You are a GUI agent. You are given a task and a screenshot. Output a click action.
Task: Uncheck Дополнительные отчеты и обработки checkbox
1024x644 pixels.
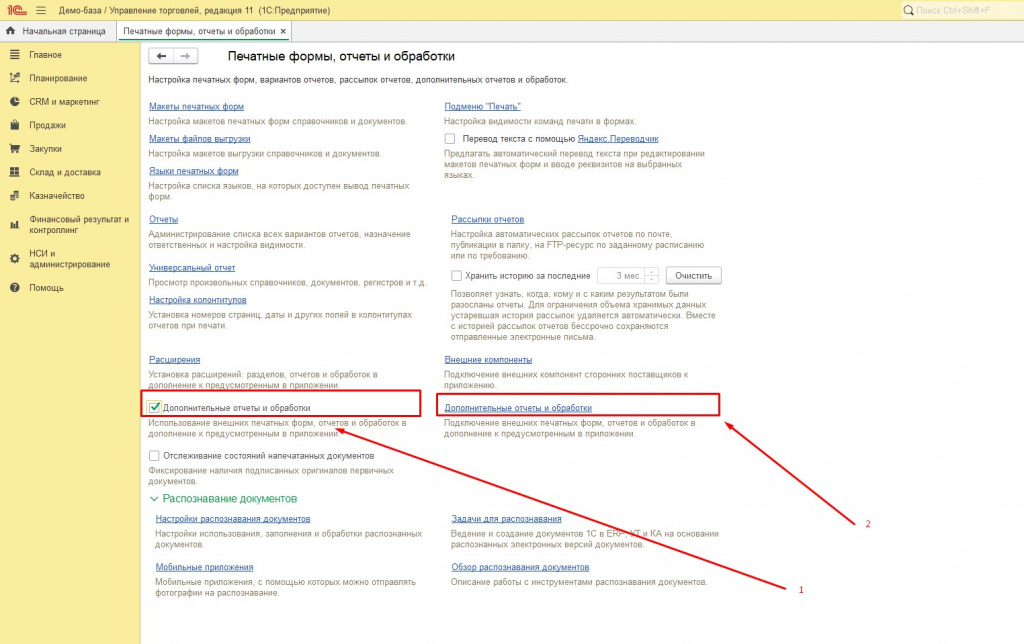(154, 408)
